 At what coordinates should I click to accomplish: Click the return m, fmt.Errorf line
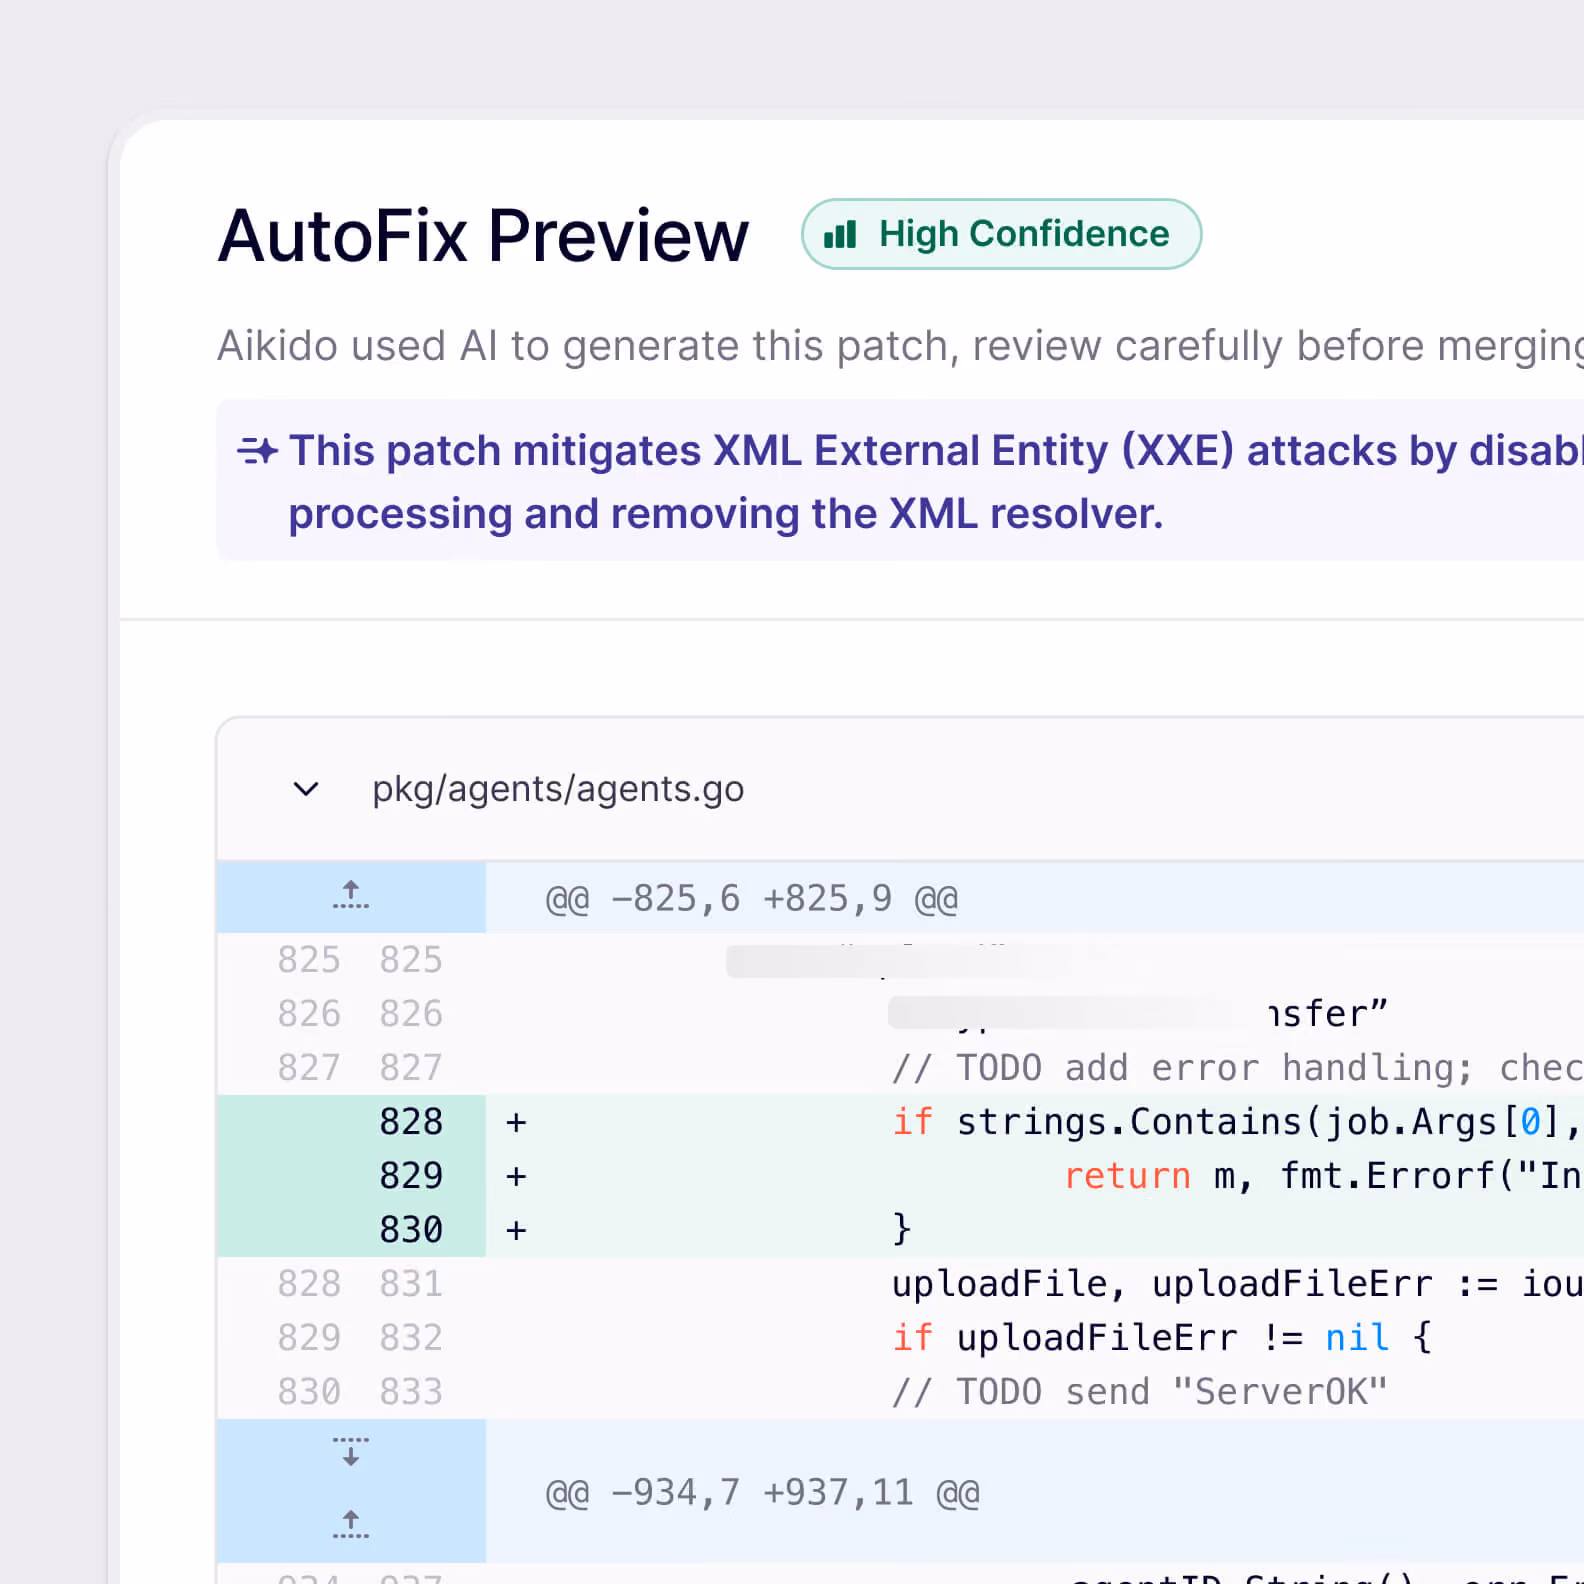tap(1323, 1176)
